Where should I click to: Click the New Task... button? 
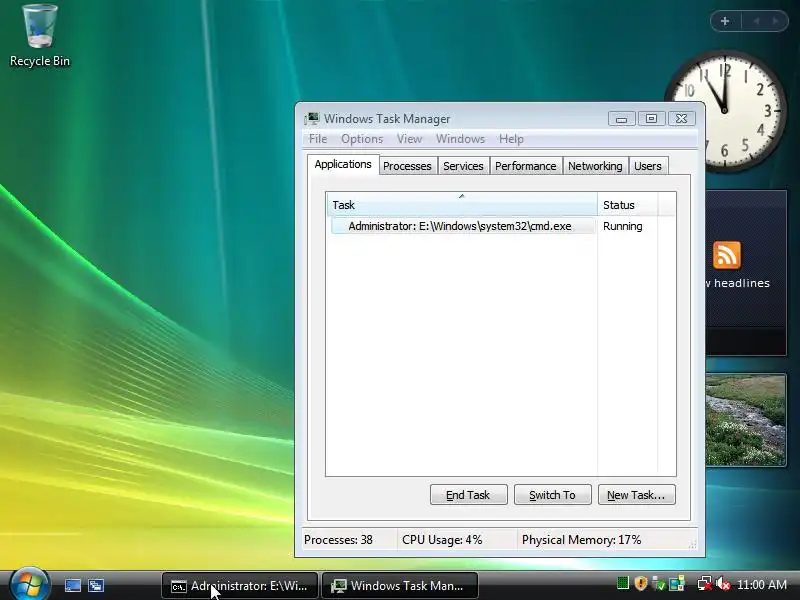pyautogui.click(x=636, y=495)
